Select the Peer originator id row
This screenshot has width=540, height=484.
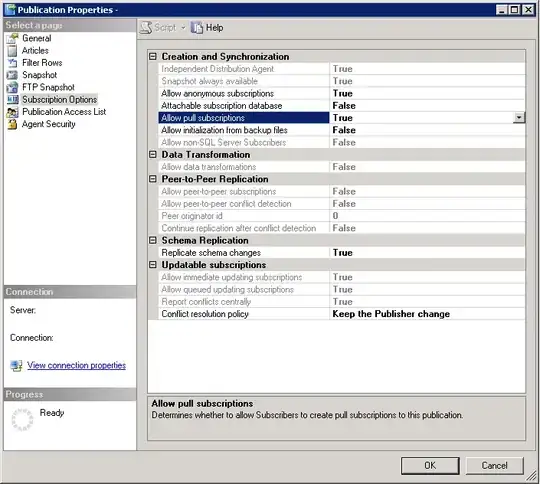342,216
